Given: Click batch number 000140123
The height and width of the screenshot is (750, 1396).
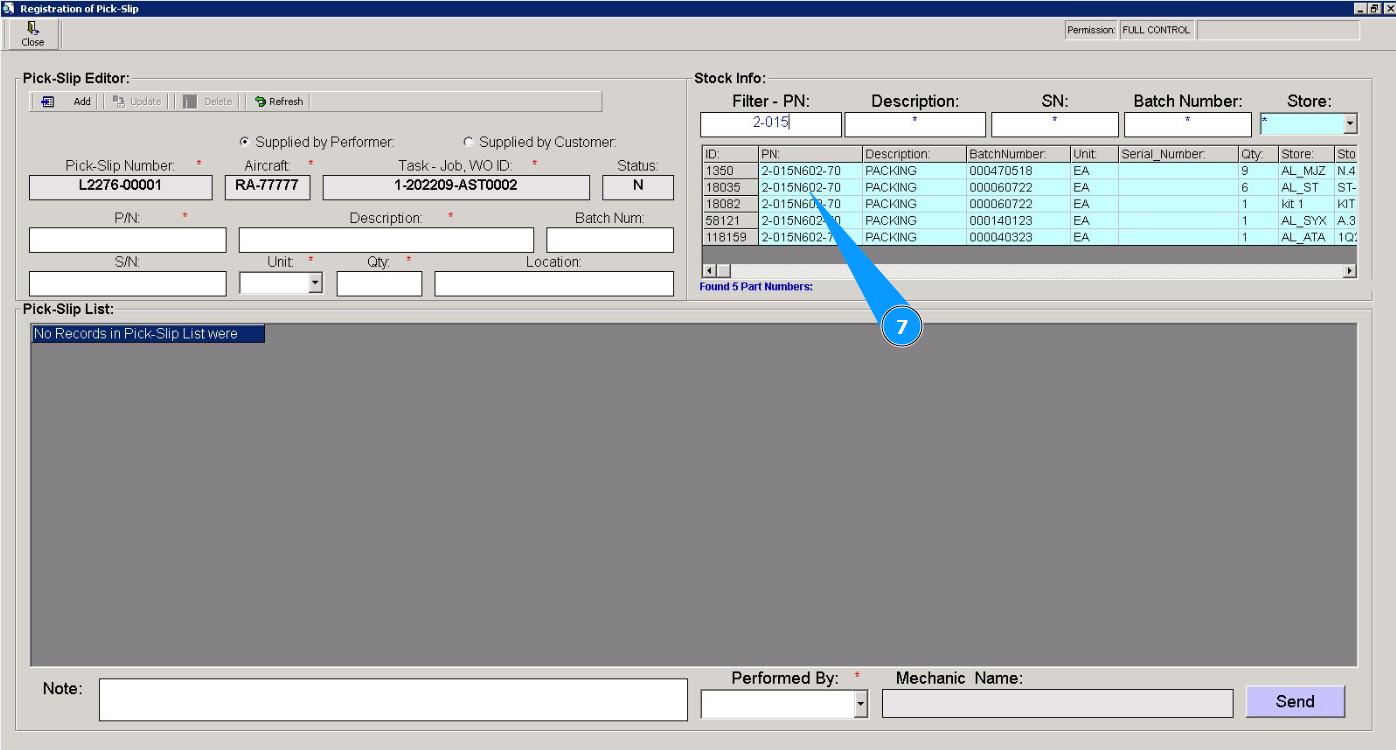Looking at the screenshot, I should [1018, 221].
